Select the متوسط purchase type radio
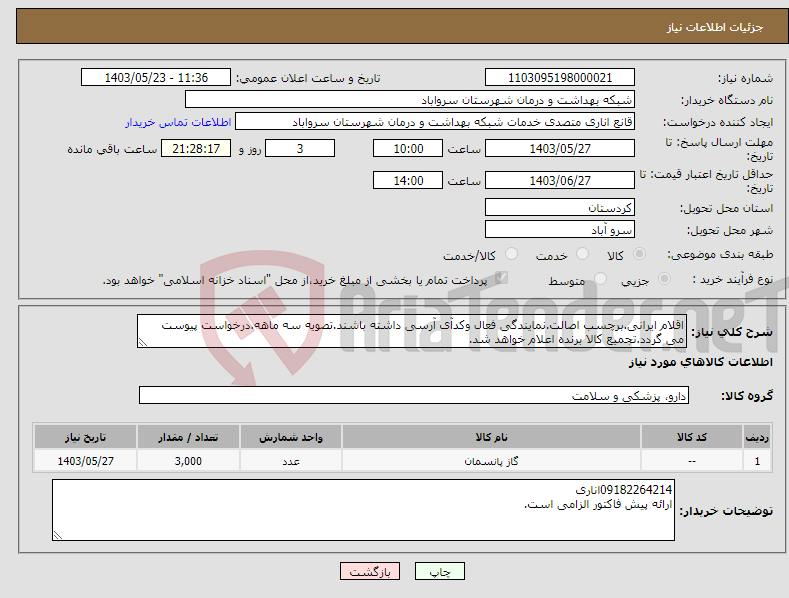Viewport: 789px width, 598px height. [x=600, y=279]
